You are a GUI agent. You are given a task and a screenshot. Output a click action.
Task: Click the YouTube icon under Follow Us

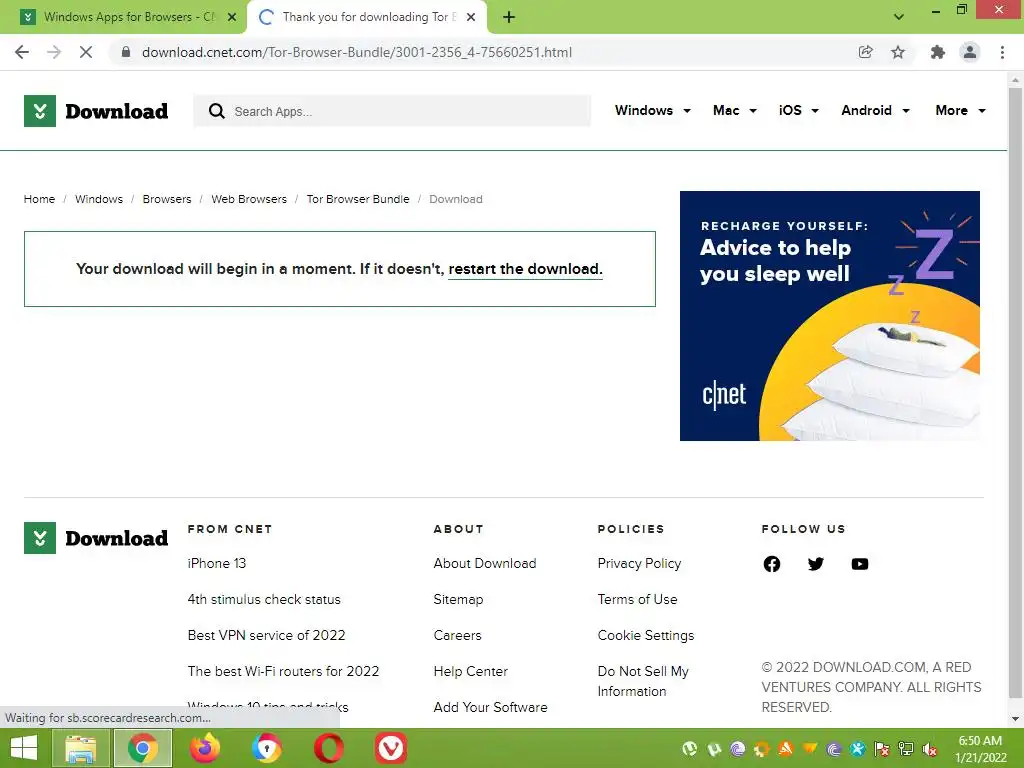(x=860, y=564)
